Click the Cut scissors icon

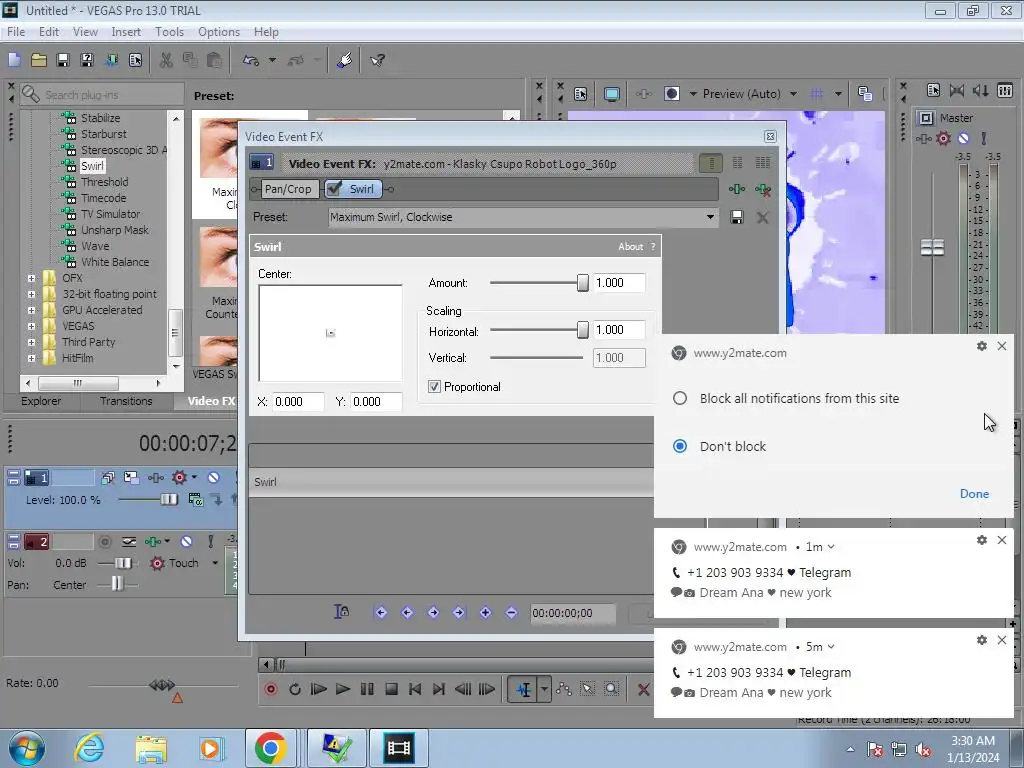coord(166,60)
